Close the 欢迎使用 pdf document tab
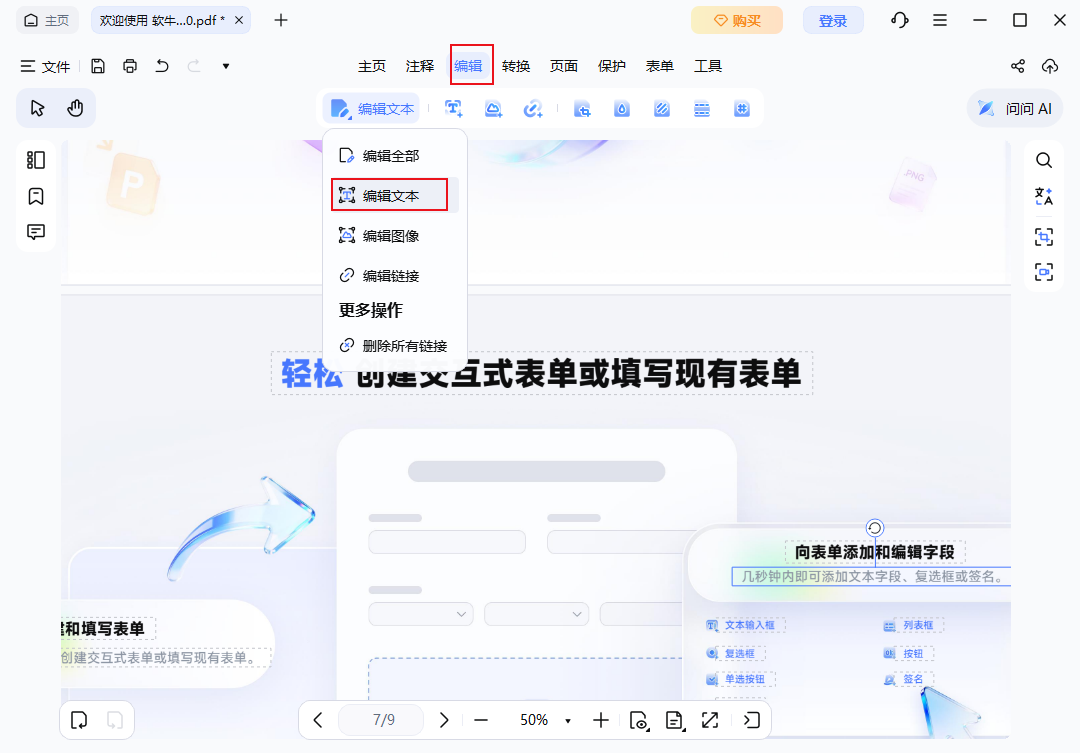This screenshot has height=753, width=1080. [x=239, y=21]
